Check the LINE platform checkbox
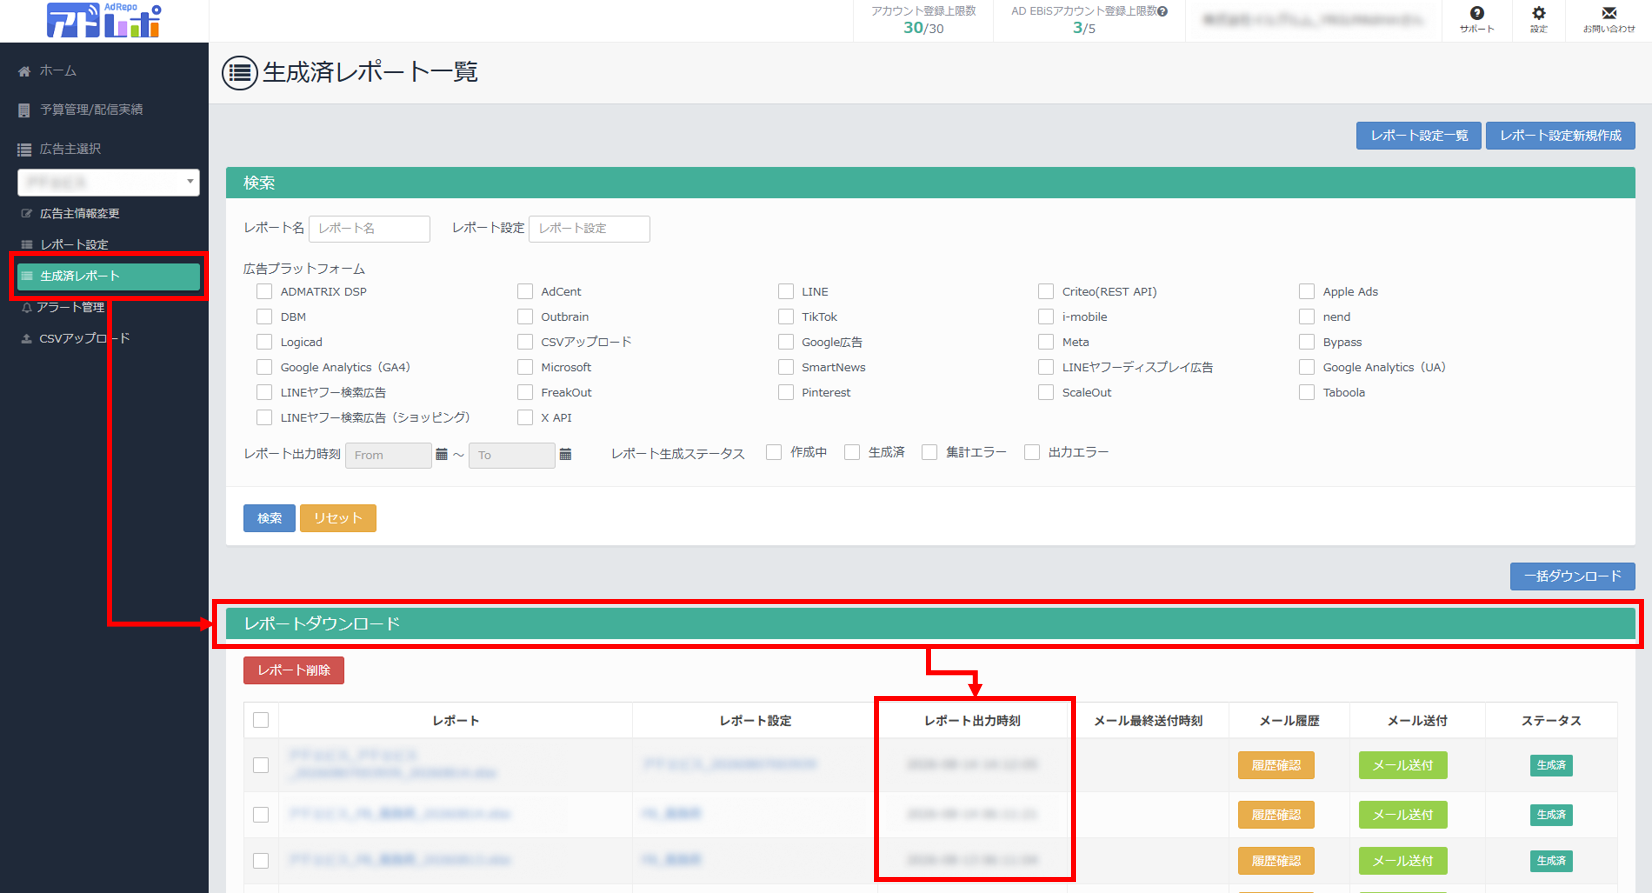Viewport: 1652px width, 893px height. (786, 292)
